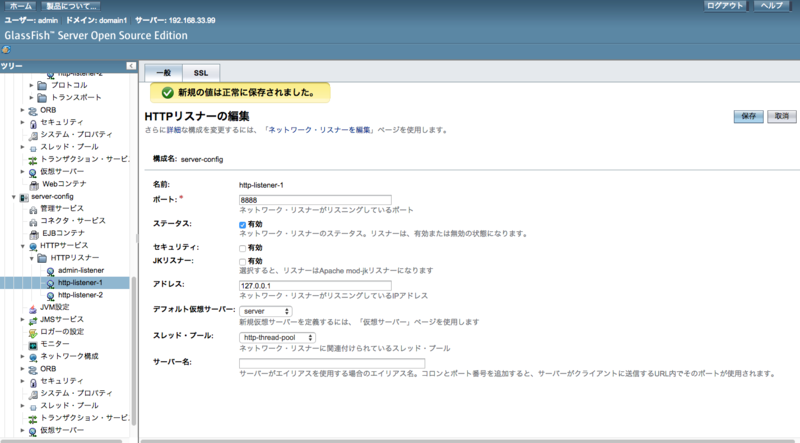Click the ロガーの設定 icon
This screenshot has width=800, height=443.
click(33, 332)
